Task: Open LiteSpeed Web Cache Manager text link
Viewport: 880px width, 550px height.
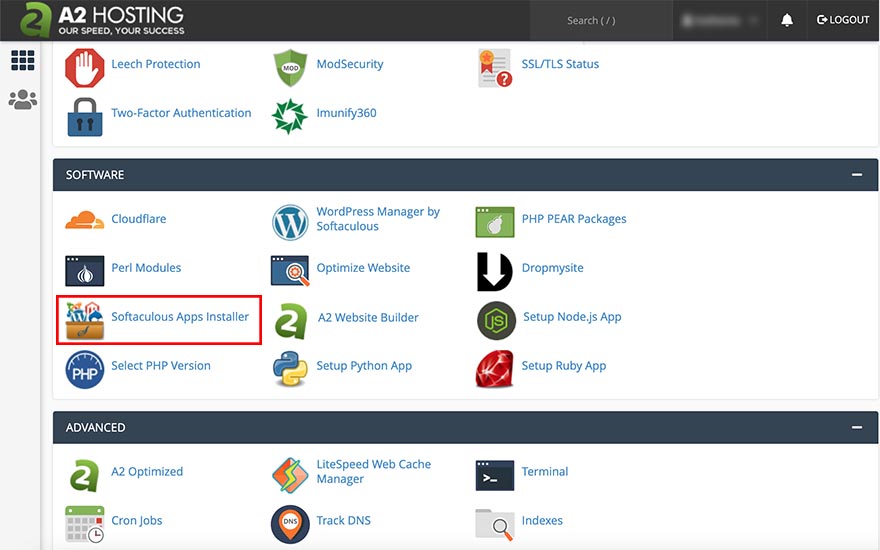Action: [x=374, y=471]
